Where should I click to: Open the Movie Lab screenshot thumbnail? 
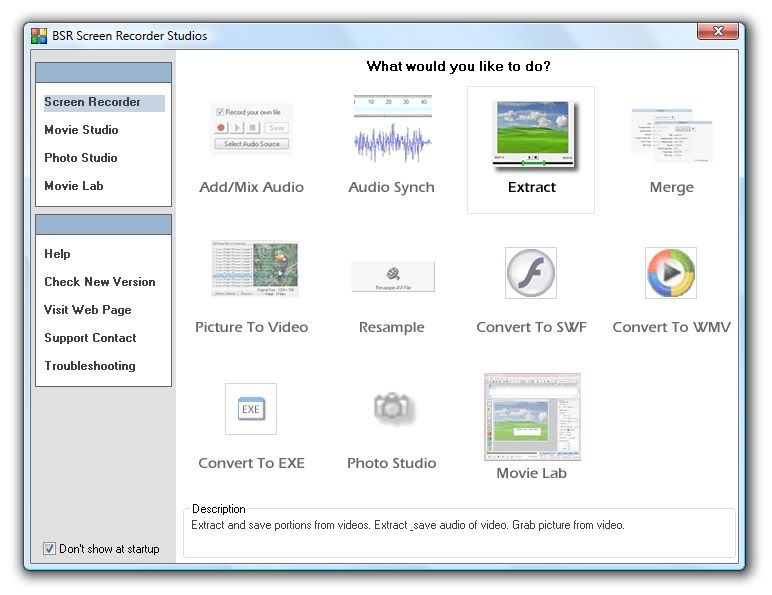pyautogui.click(x=532, y=417)
